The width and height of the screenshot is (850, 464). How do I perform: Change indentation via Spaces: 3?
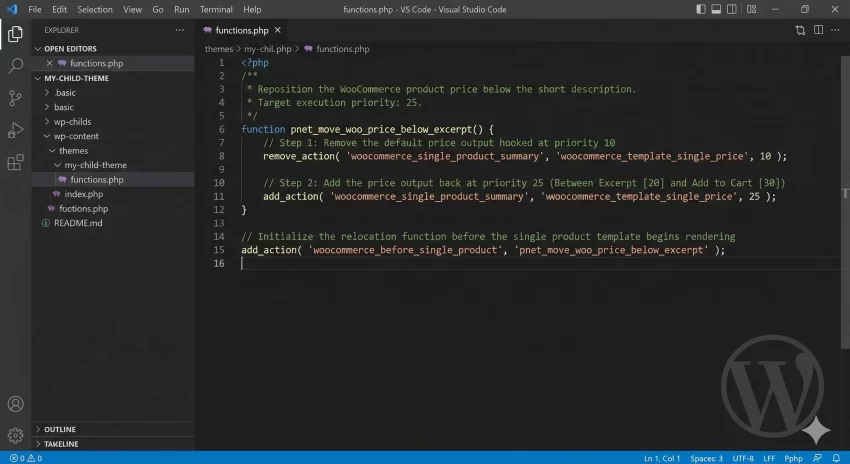click(x=706, y=459)
